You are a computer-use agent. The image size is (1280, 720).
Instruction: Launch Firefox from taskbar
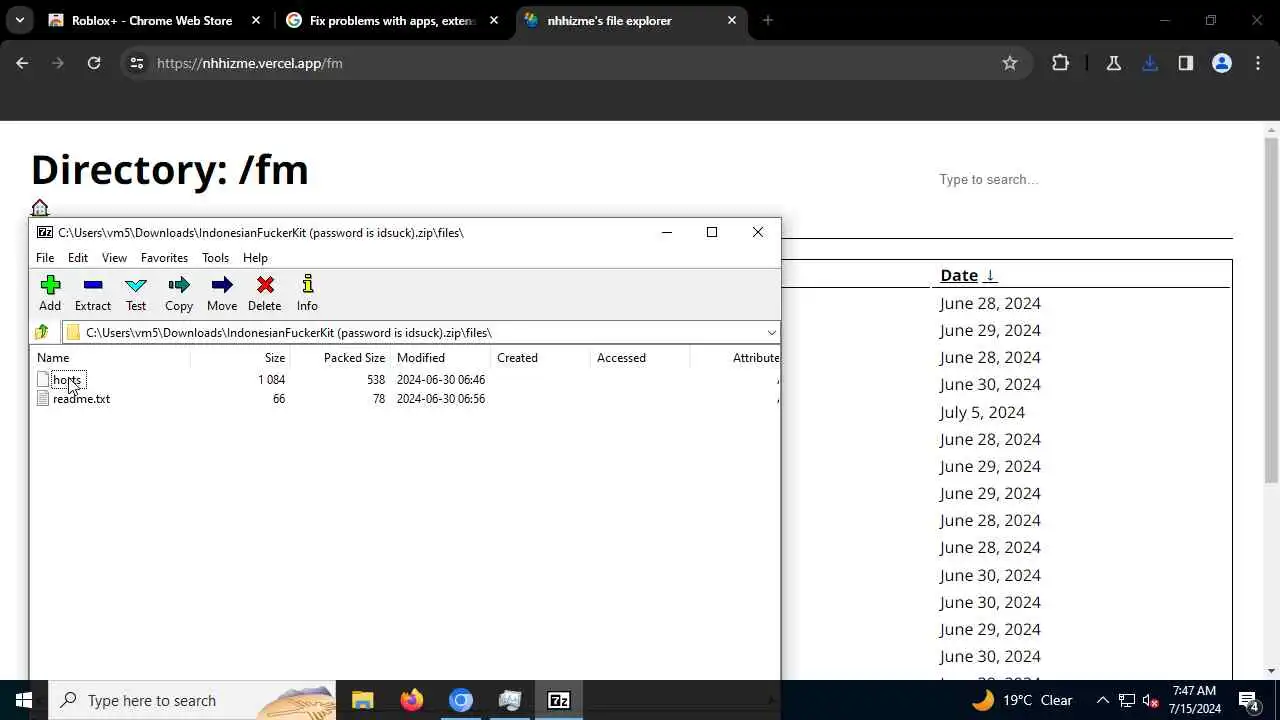click(x=412, y=700)
